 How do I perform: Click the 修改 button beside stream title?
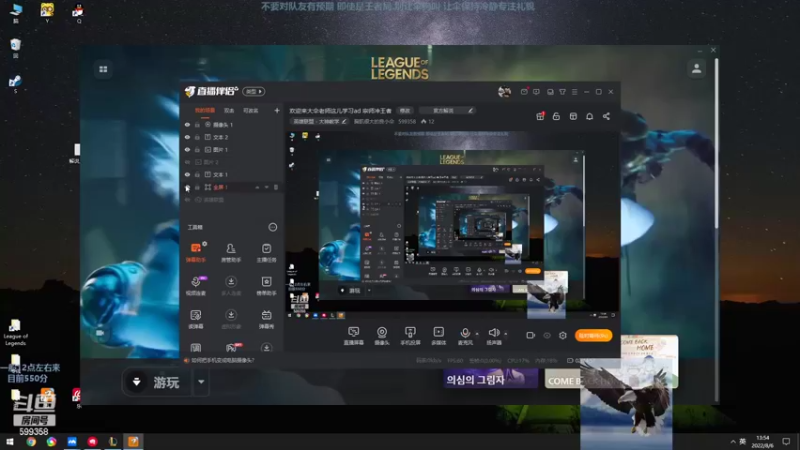[405, 110]
